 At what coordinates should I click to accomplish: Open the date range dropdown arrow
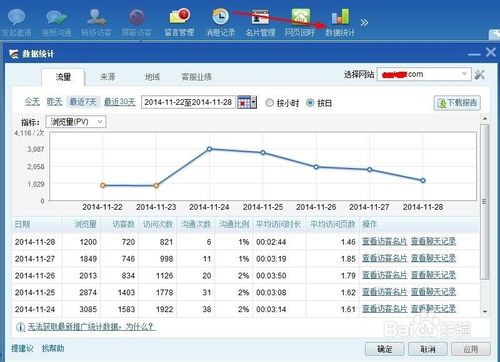tap(254, 102)
